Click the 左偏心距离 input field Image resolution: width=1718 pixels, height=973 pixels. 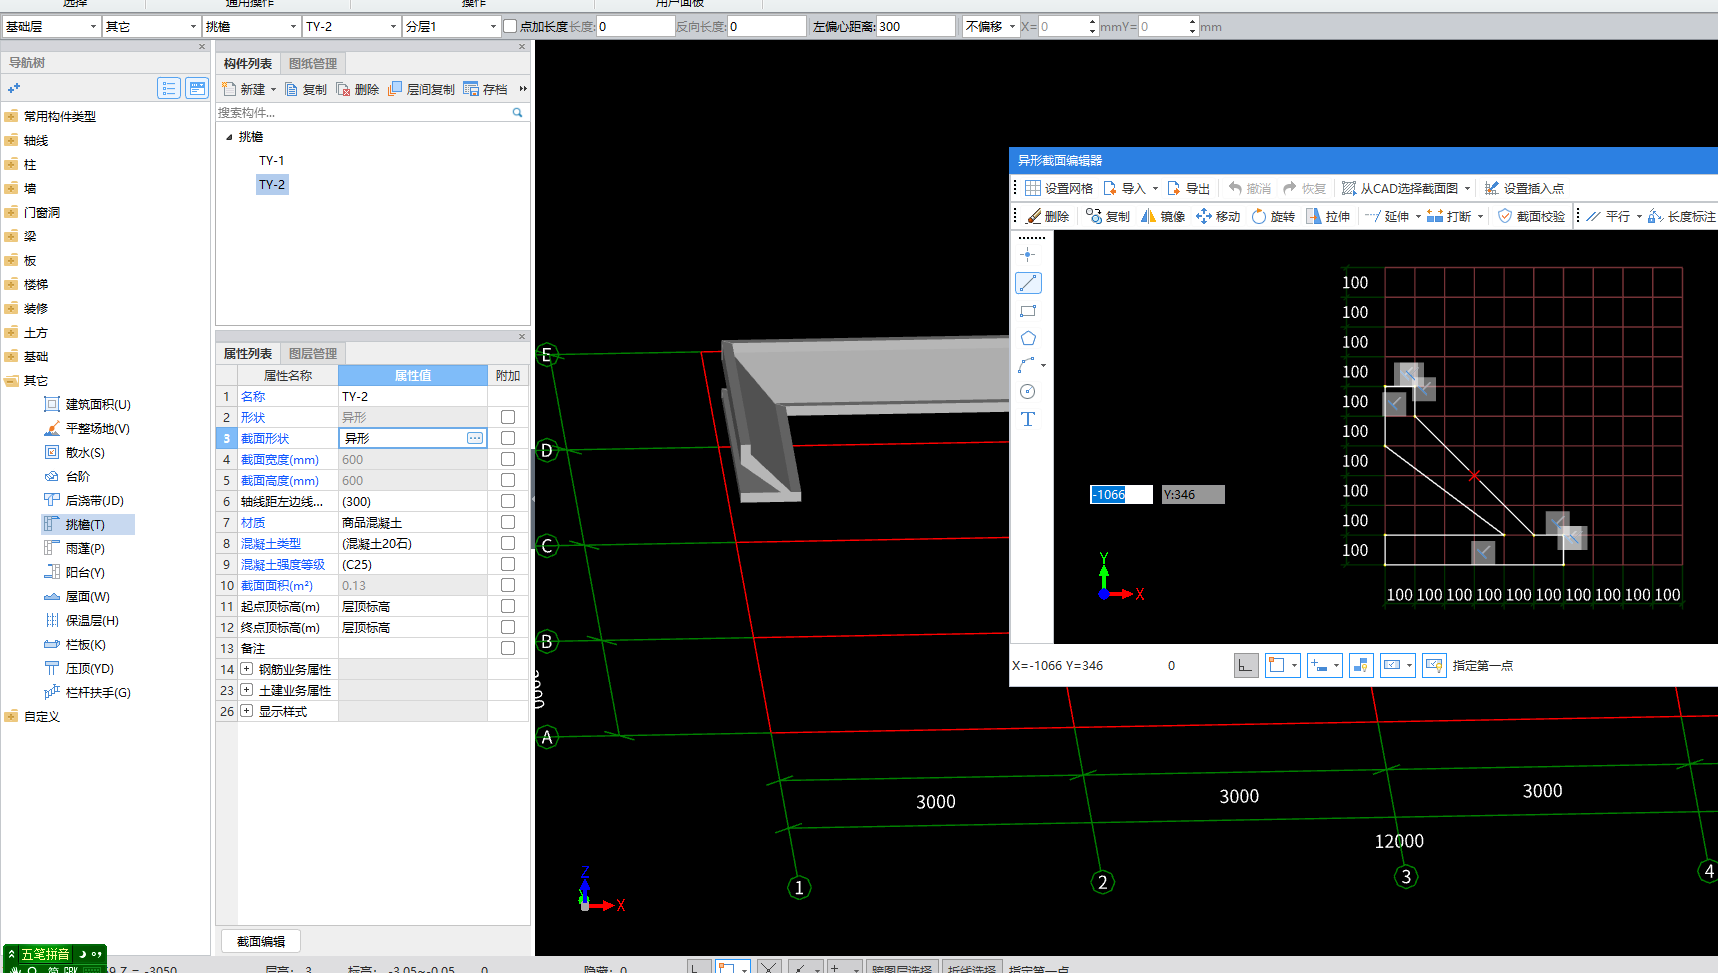tap(915, 26)
